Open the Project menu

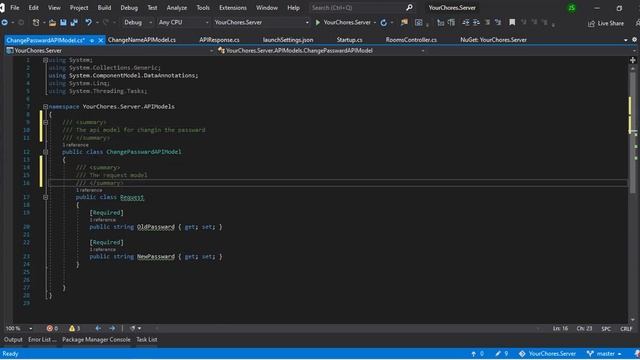(x=79, y=8)
